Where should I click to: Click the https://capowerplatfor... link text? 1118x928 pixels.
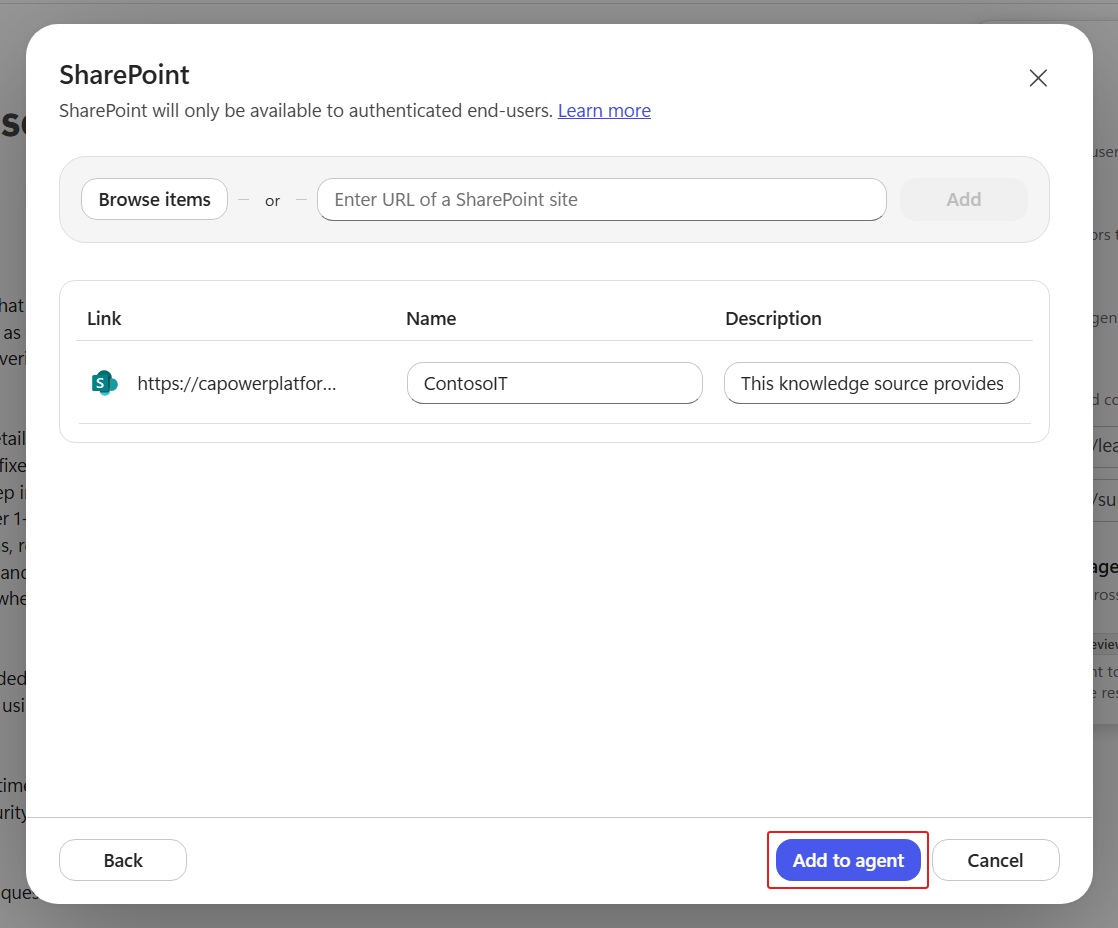tap(237, 383)
